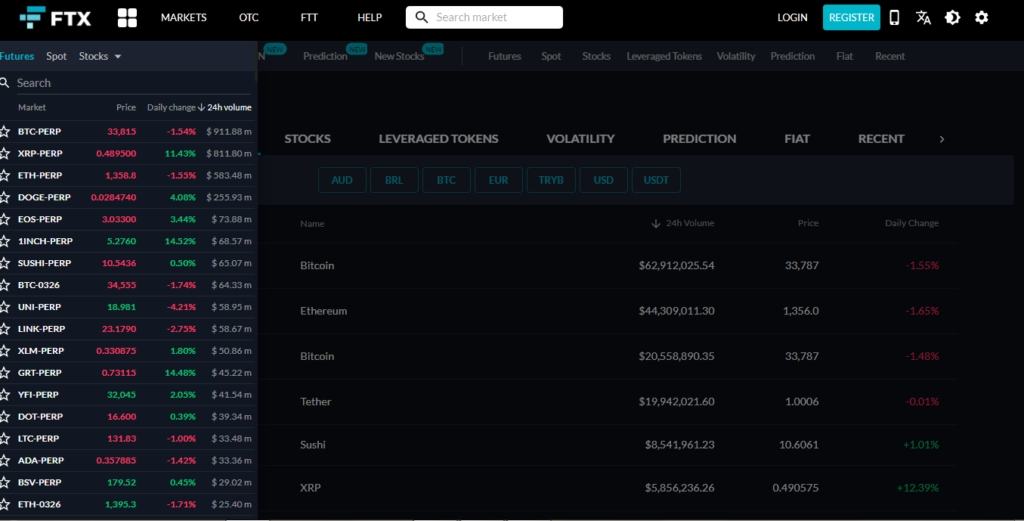Filter markets by EUR currency

pyautogui.click(x=498, y=180)
